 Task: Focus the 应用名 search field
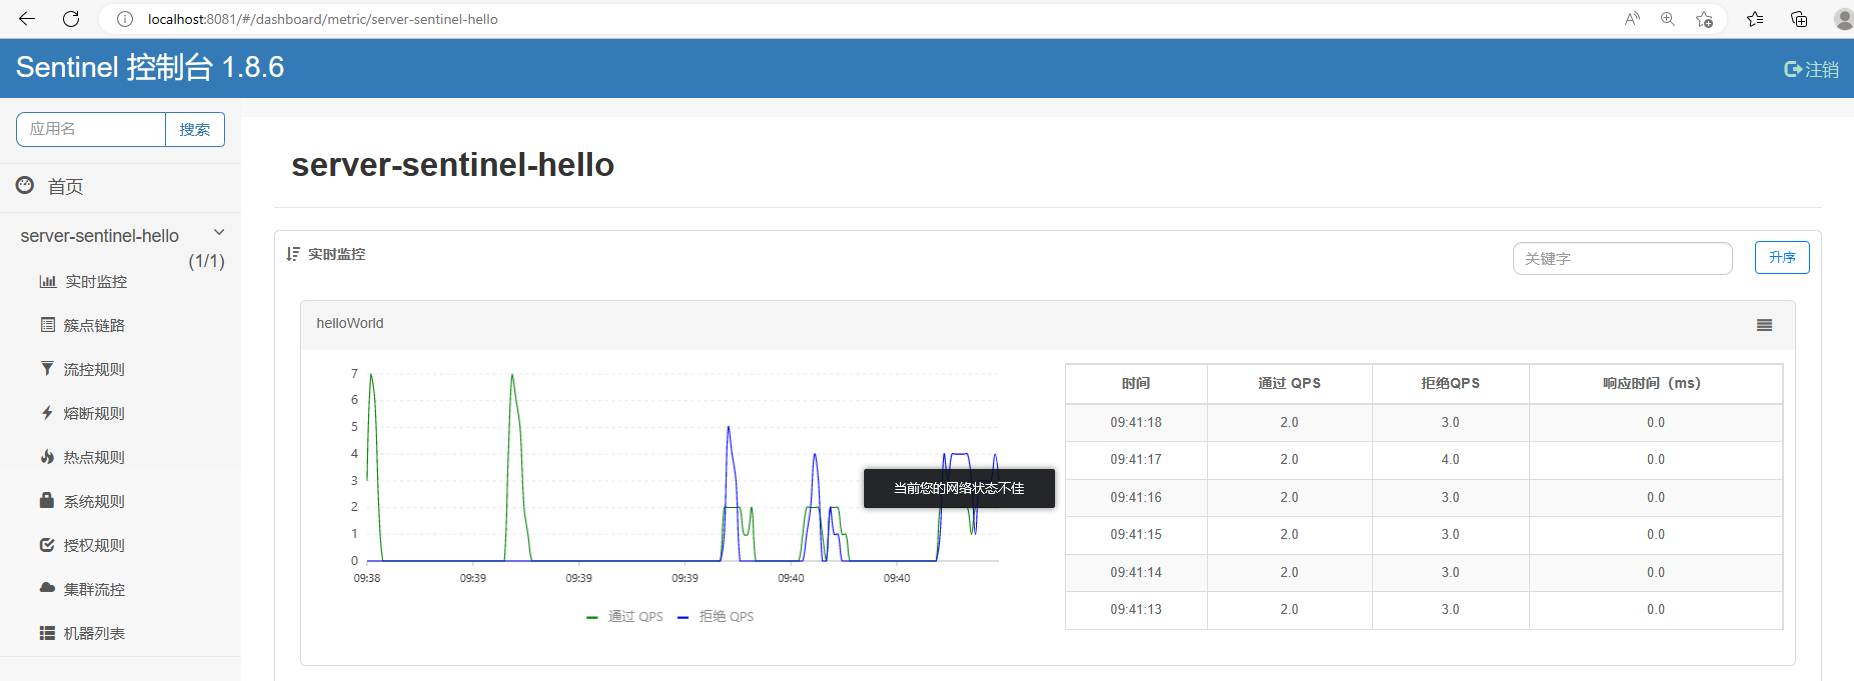coord(91,129)
